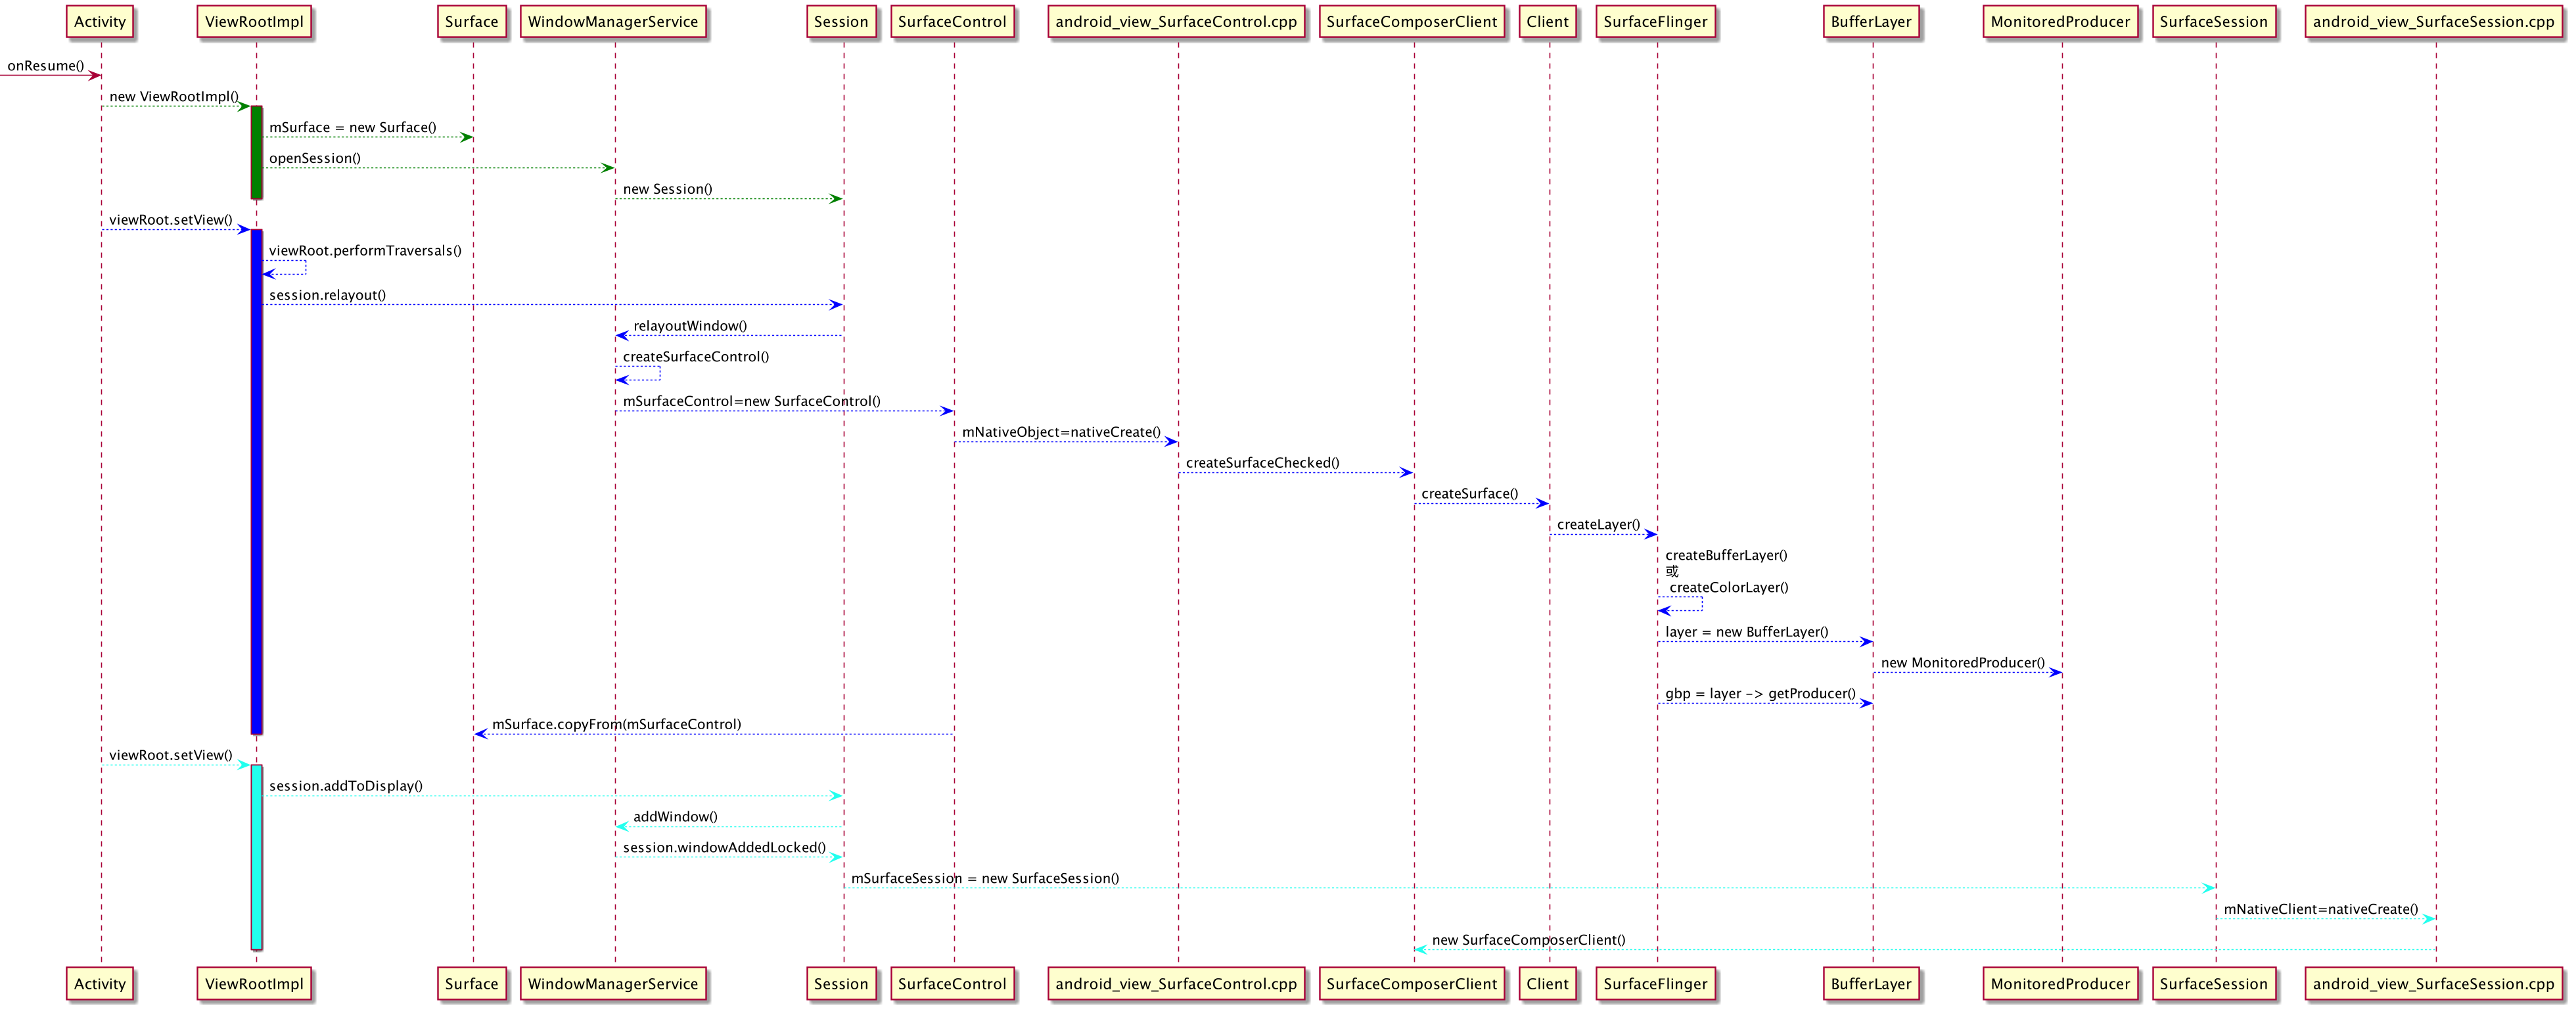Click the session.addToDisplay() message label
The image size is (2576, 1013).
345,786
